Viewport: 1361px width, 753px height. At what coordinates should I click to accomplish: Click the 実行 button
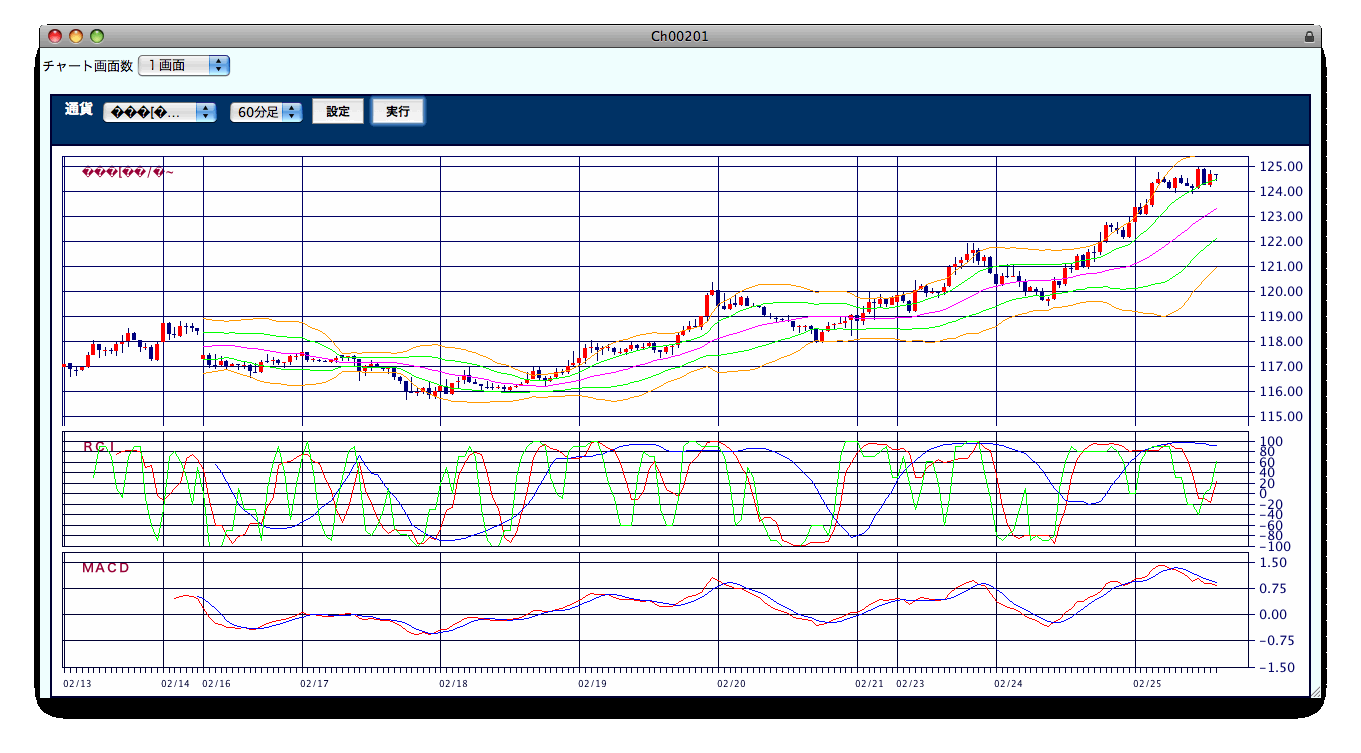point(398,112)
